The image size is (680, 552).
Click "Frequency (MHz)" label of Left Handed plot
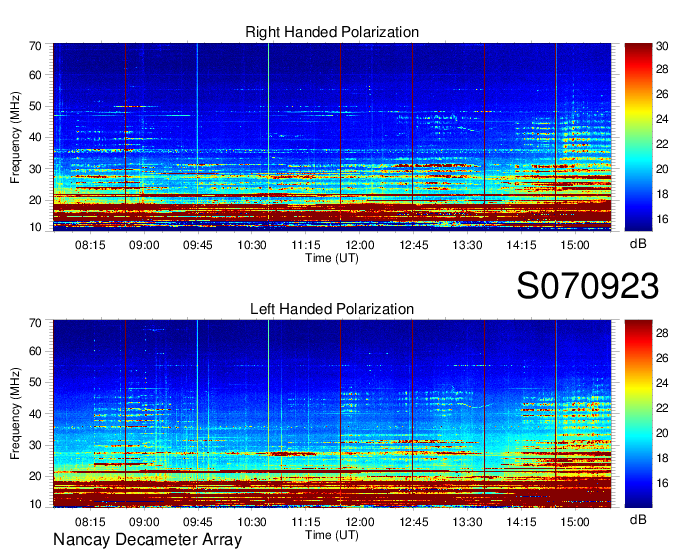point(15,414)
